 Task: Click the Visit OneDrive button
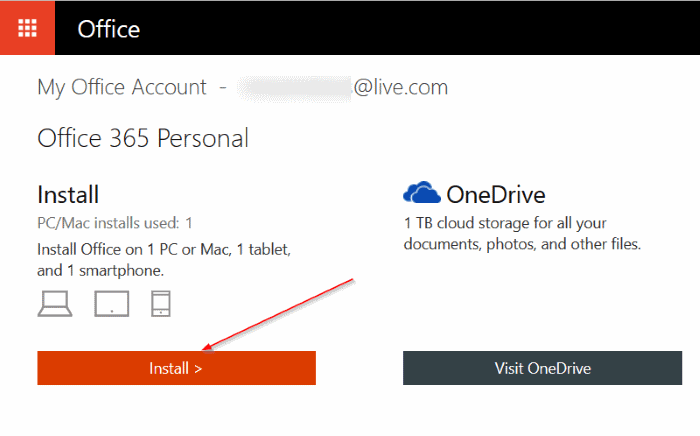pos(542,368)
